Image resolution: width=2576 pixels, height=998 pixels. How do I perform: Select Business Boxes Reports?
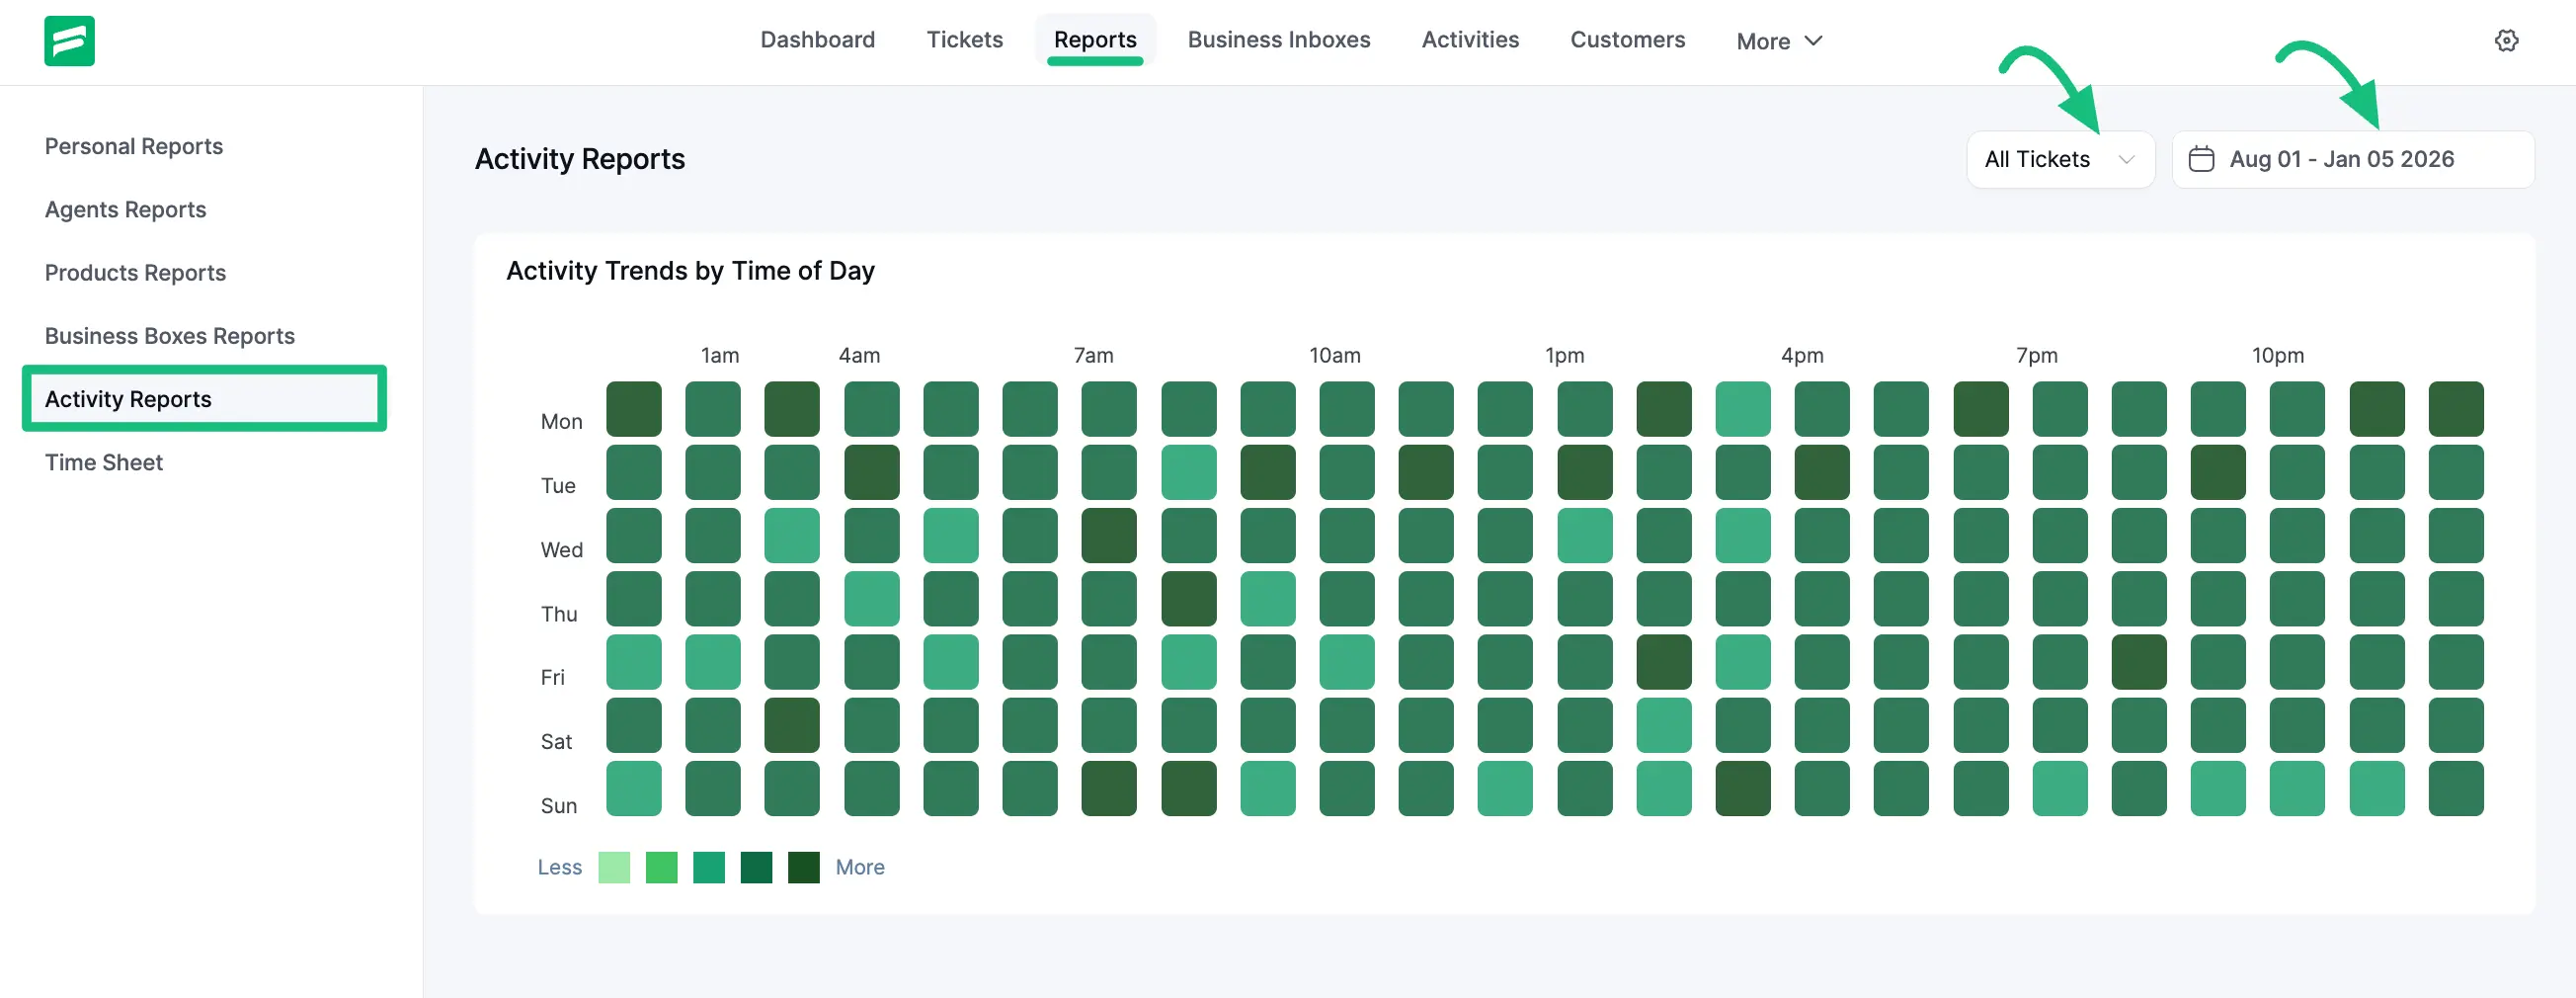pos(169,335)
